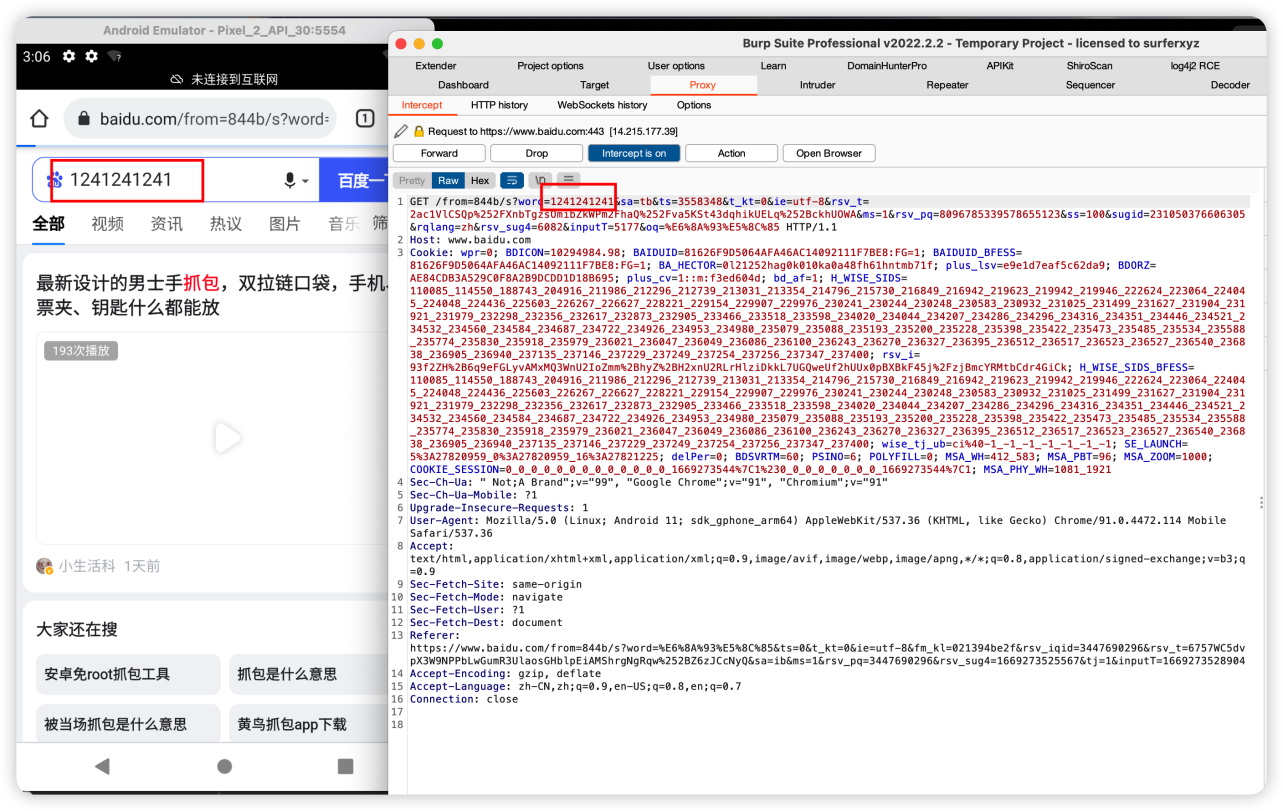Click the Host: www.baidu.com header line

[471, 240]
